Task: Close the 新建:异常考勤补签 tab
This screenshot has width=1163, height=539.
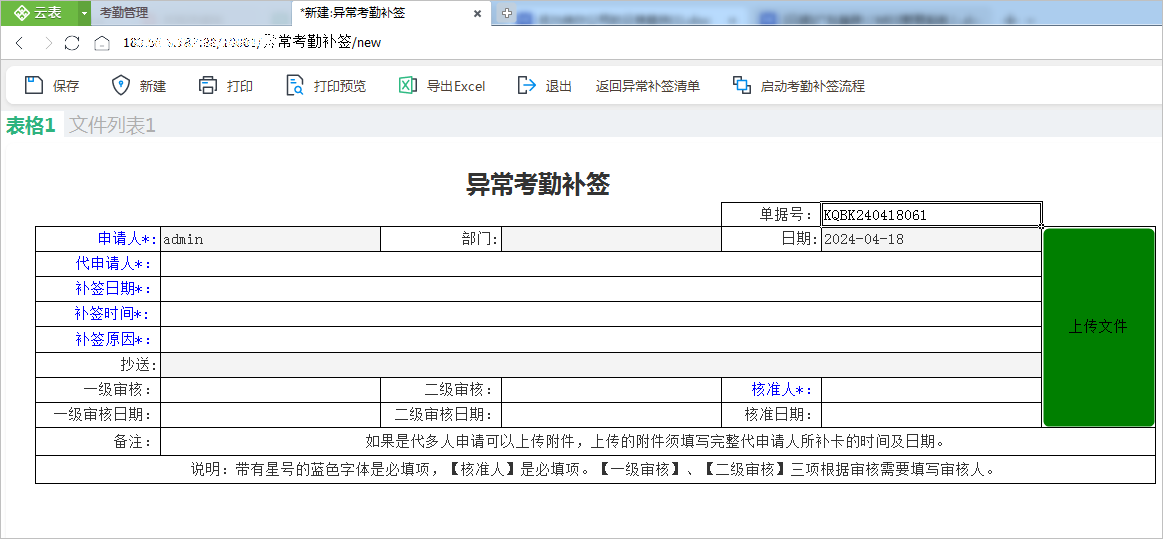Action: point(478,13)
